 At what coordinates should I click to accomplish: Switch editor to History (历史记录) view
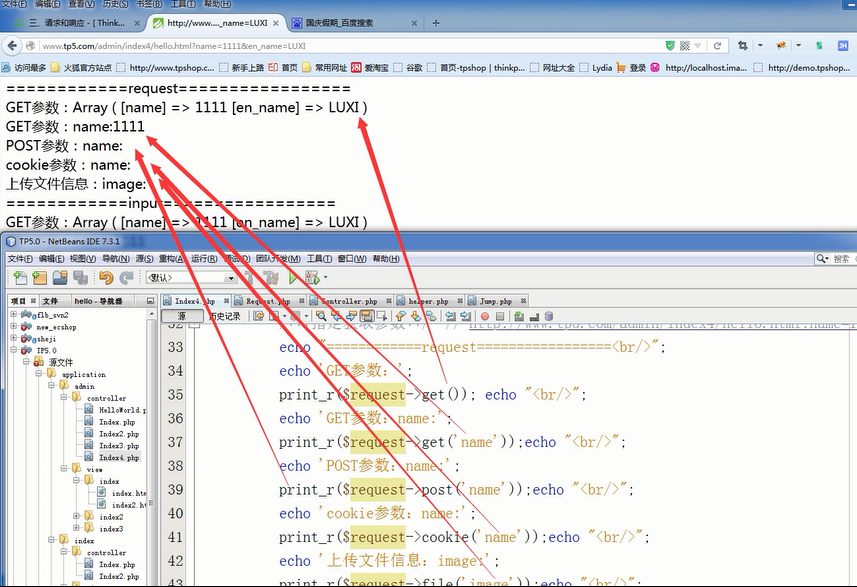pyautogui.click(x=225, y=316)
